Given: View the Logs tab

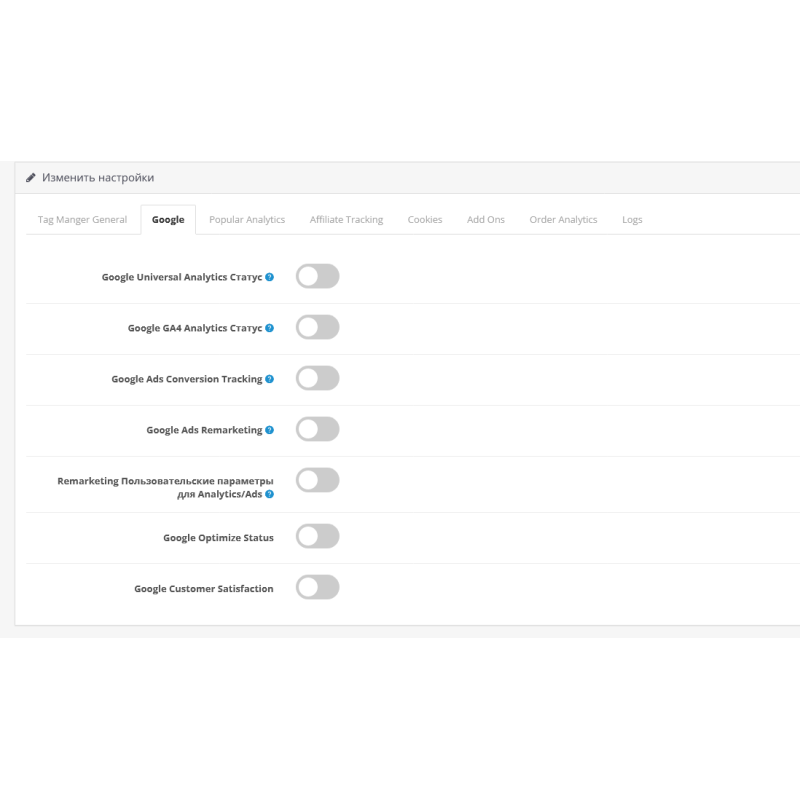Looking at the screenshot, I should click(x=632, y=219).
